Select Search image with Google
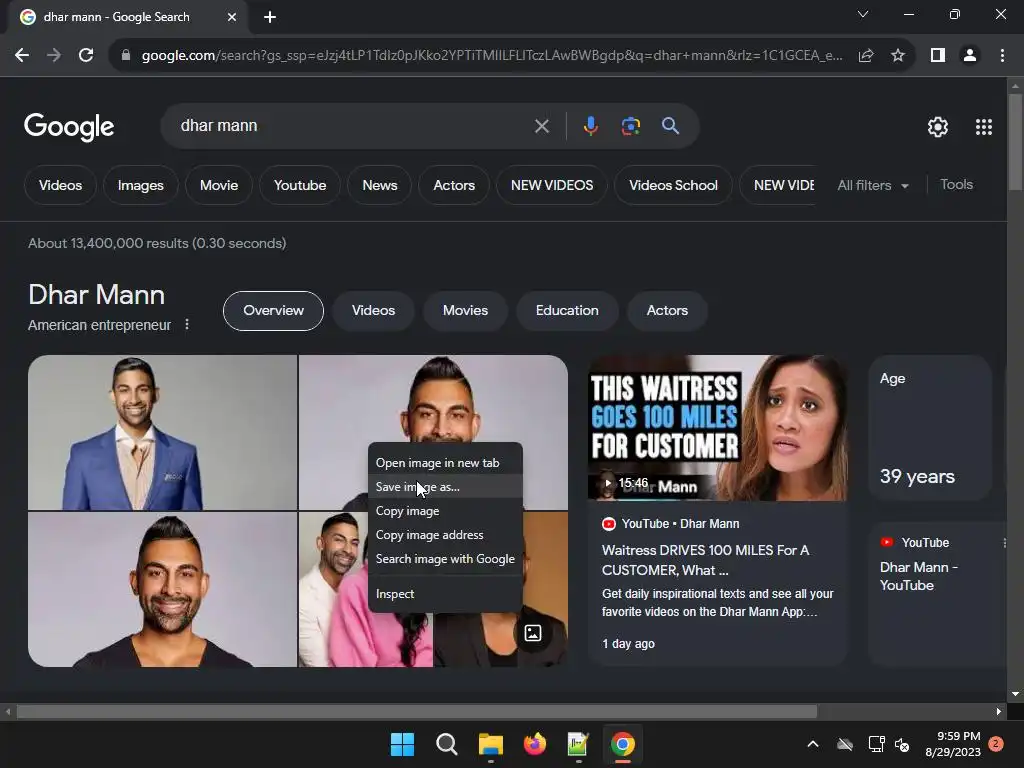Screen dimensions: 1024x768 coord(445,559)
